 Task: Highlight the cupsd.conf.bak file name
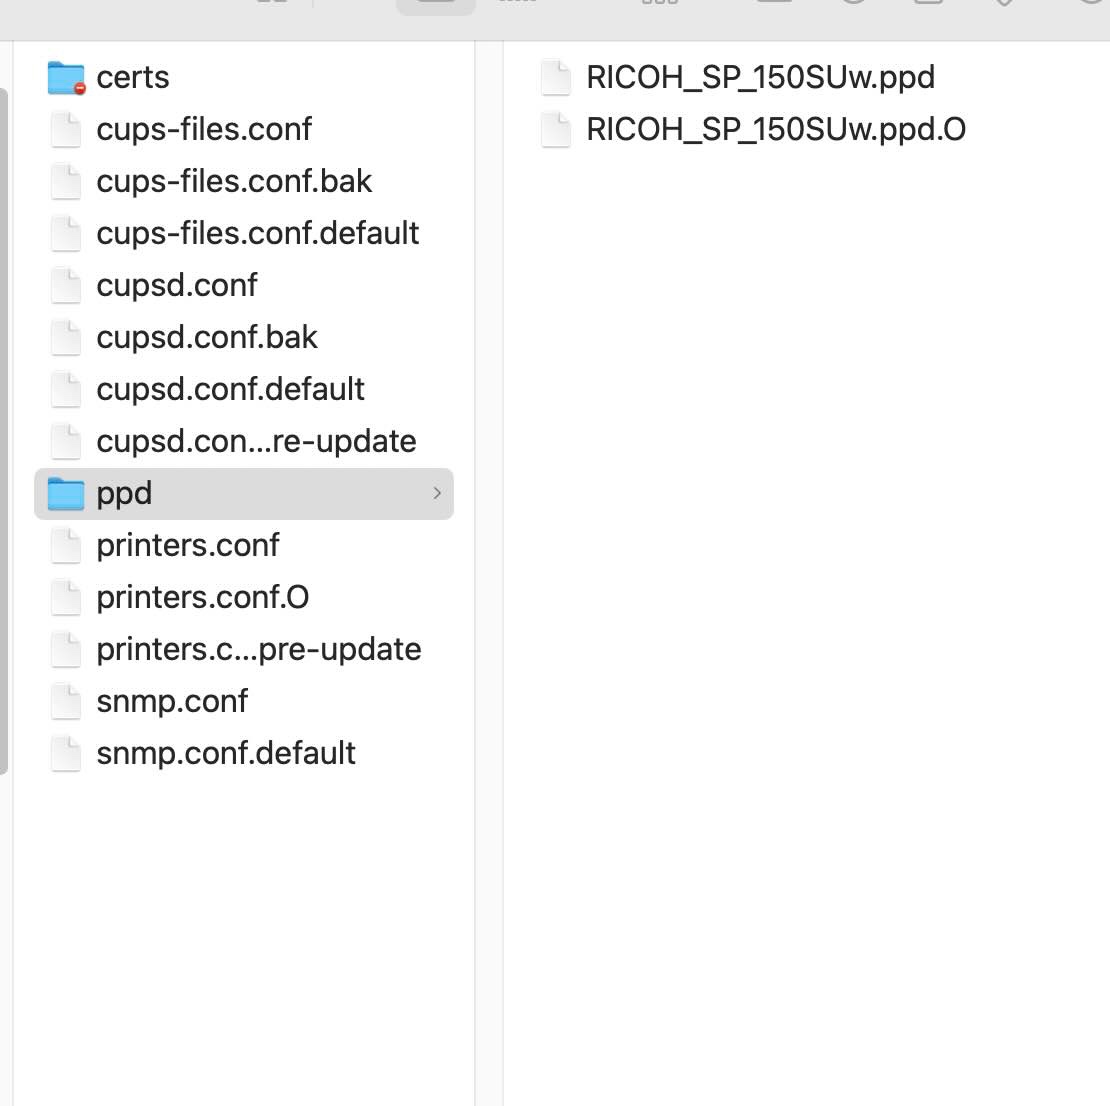point(206,337)
